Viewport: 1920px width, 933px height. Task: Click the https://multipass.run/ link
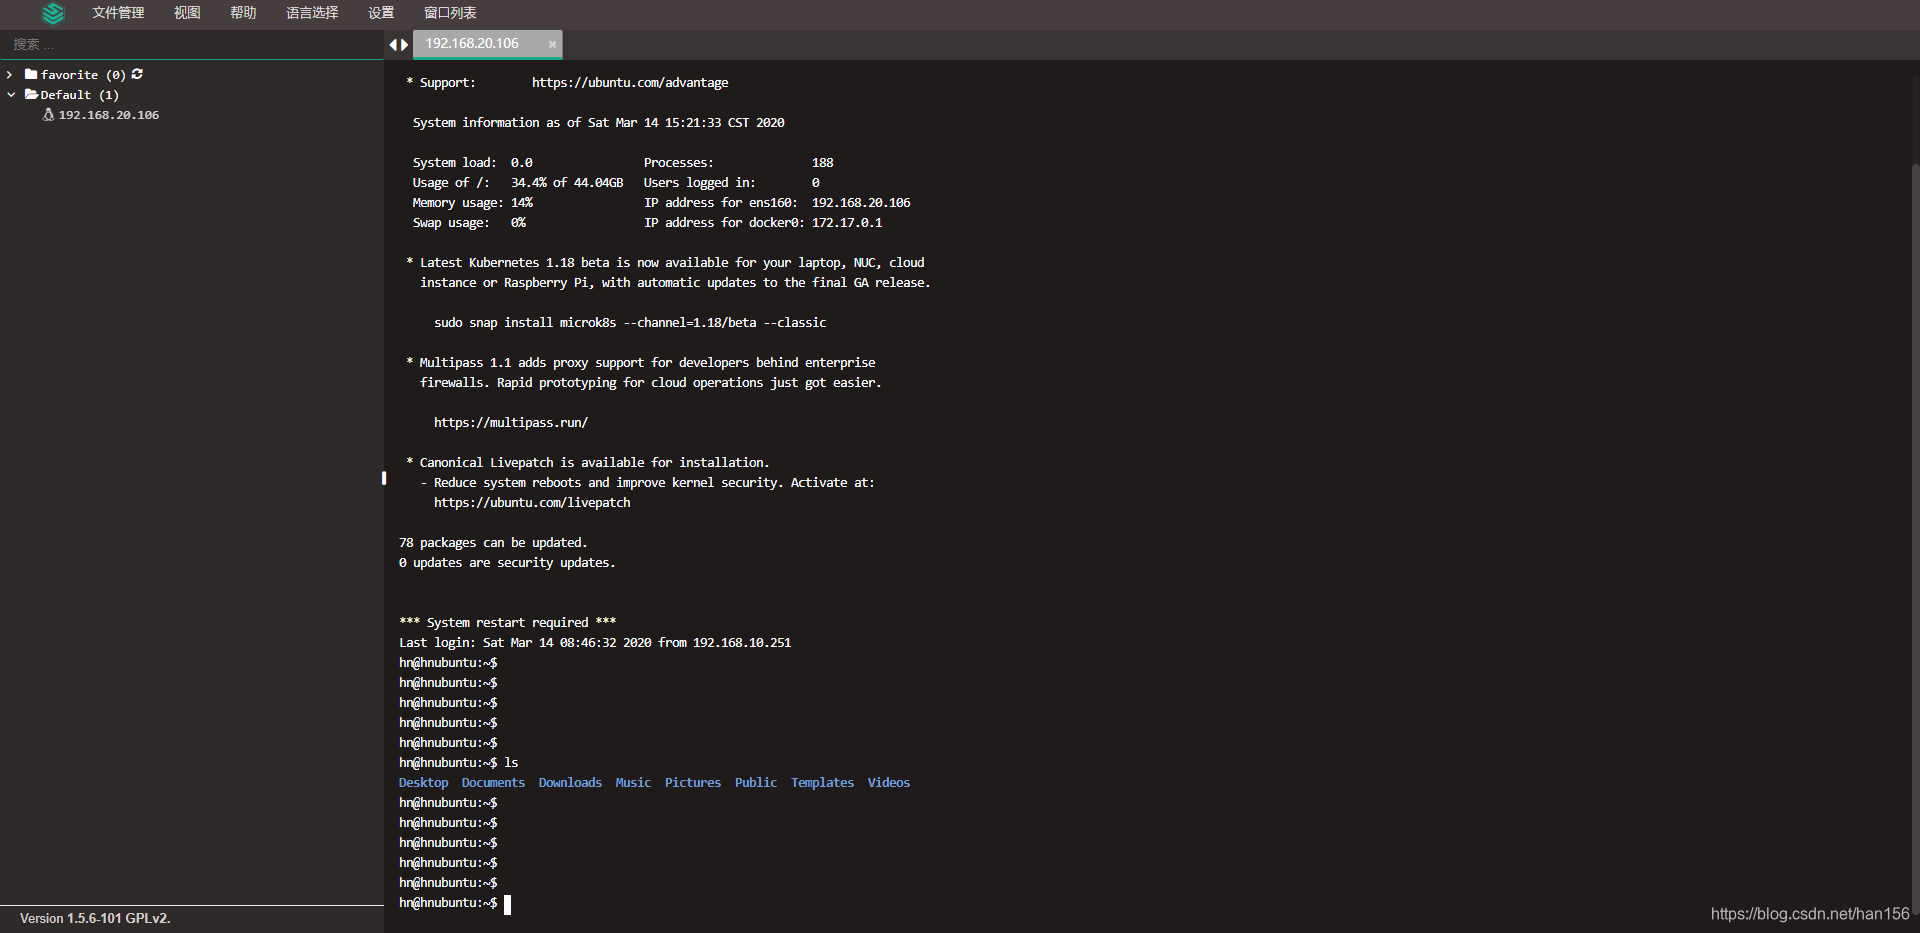[x=511, y=423]
